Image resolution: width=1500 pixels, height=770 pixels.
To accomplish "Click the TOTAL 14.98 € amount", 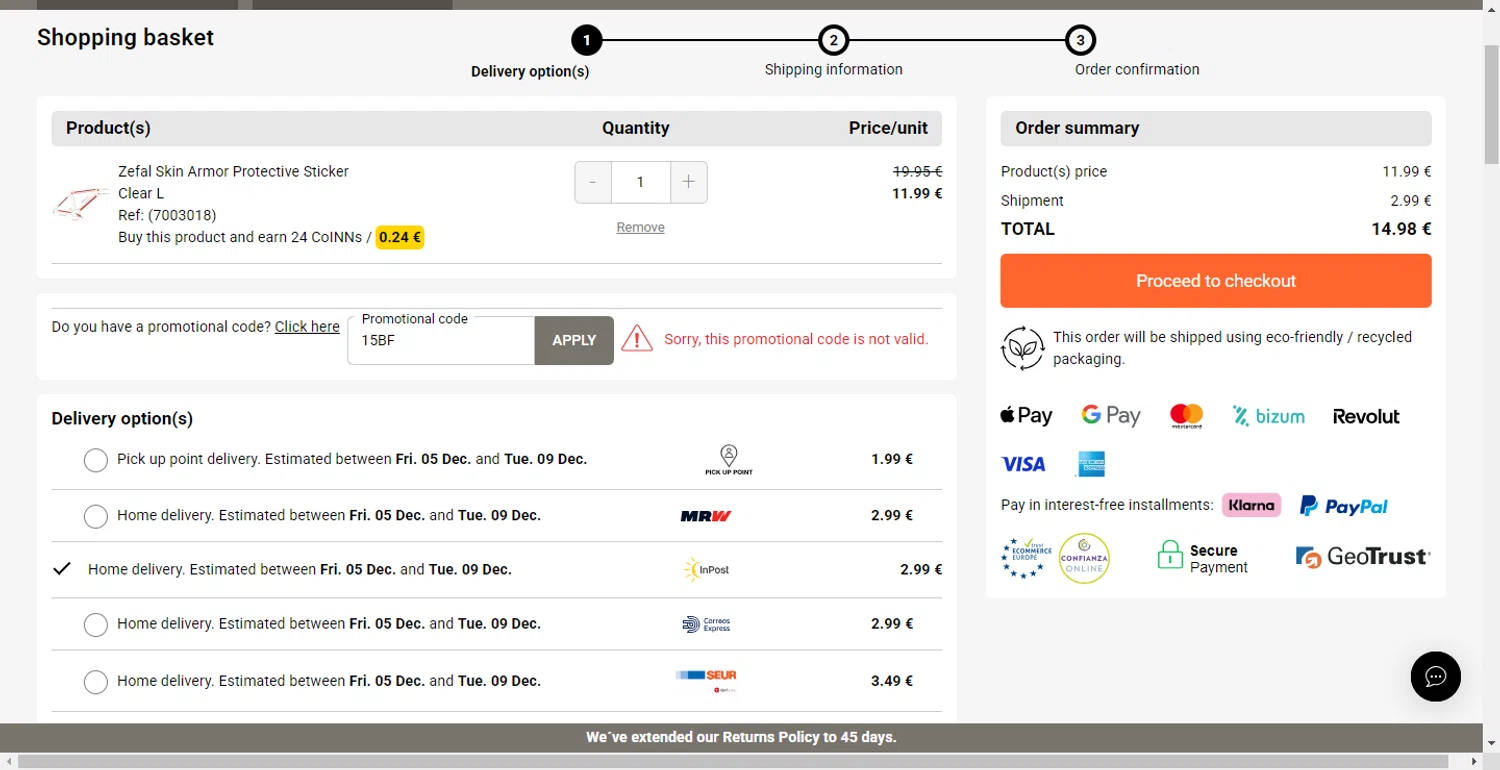I will coord(1401,229).
